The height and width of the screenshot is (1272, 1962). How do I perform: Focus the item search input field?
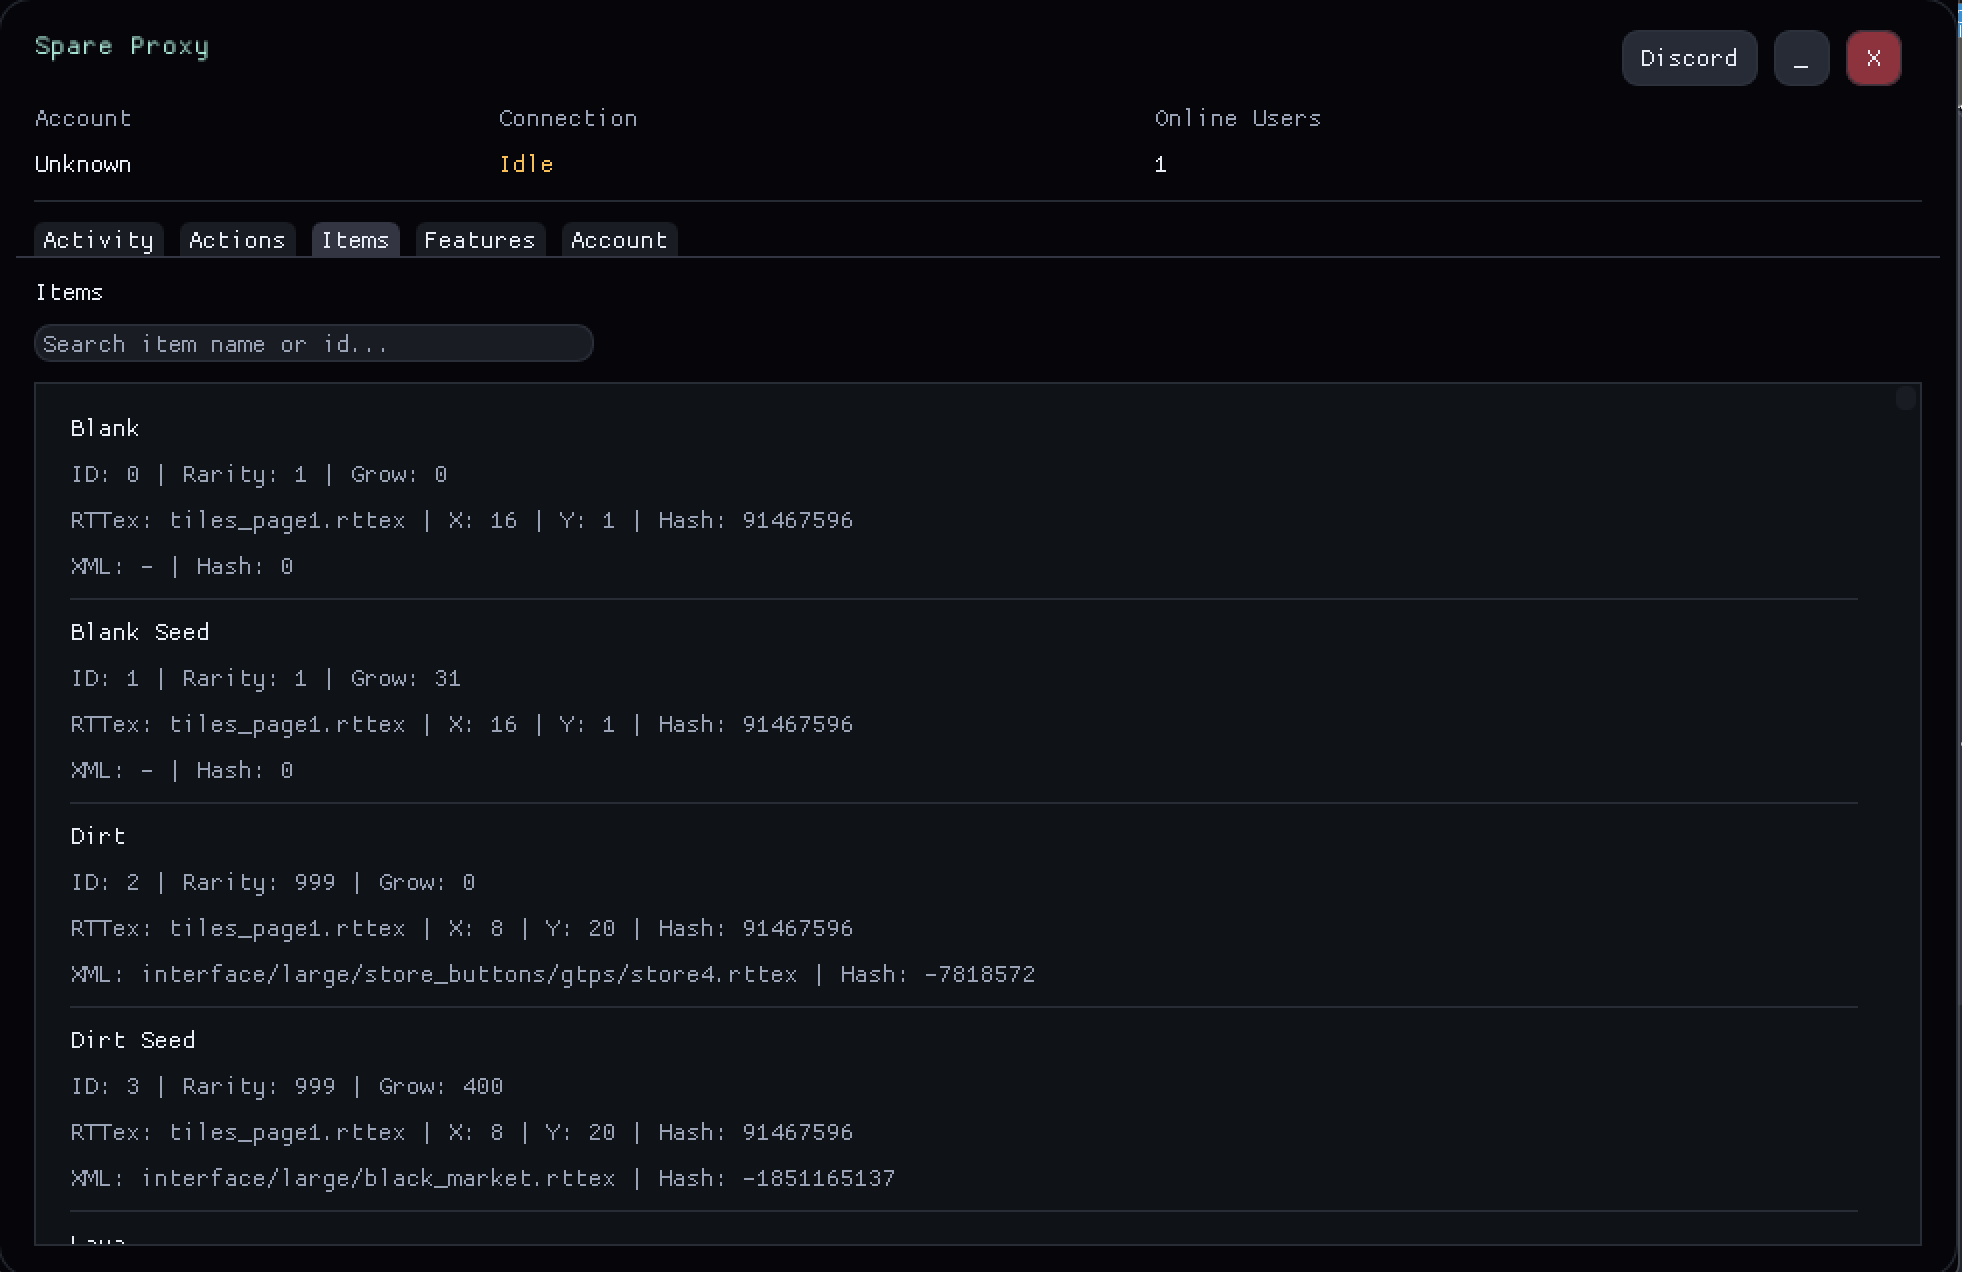(x=313, y=344)
